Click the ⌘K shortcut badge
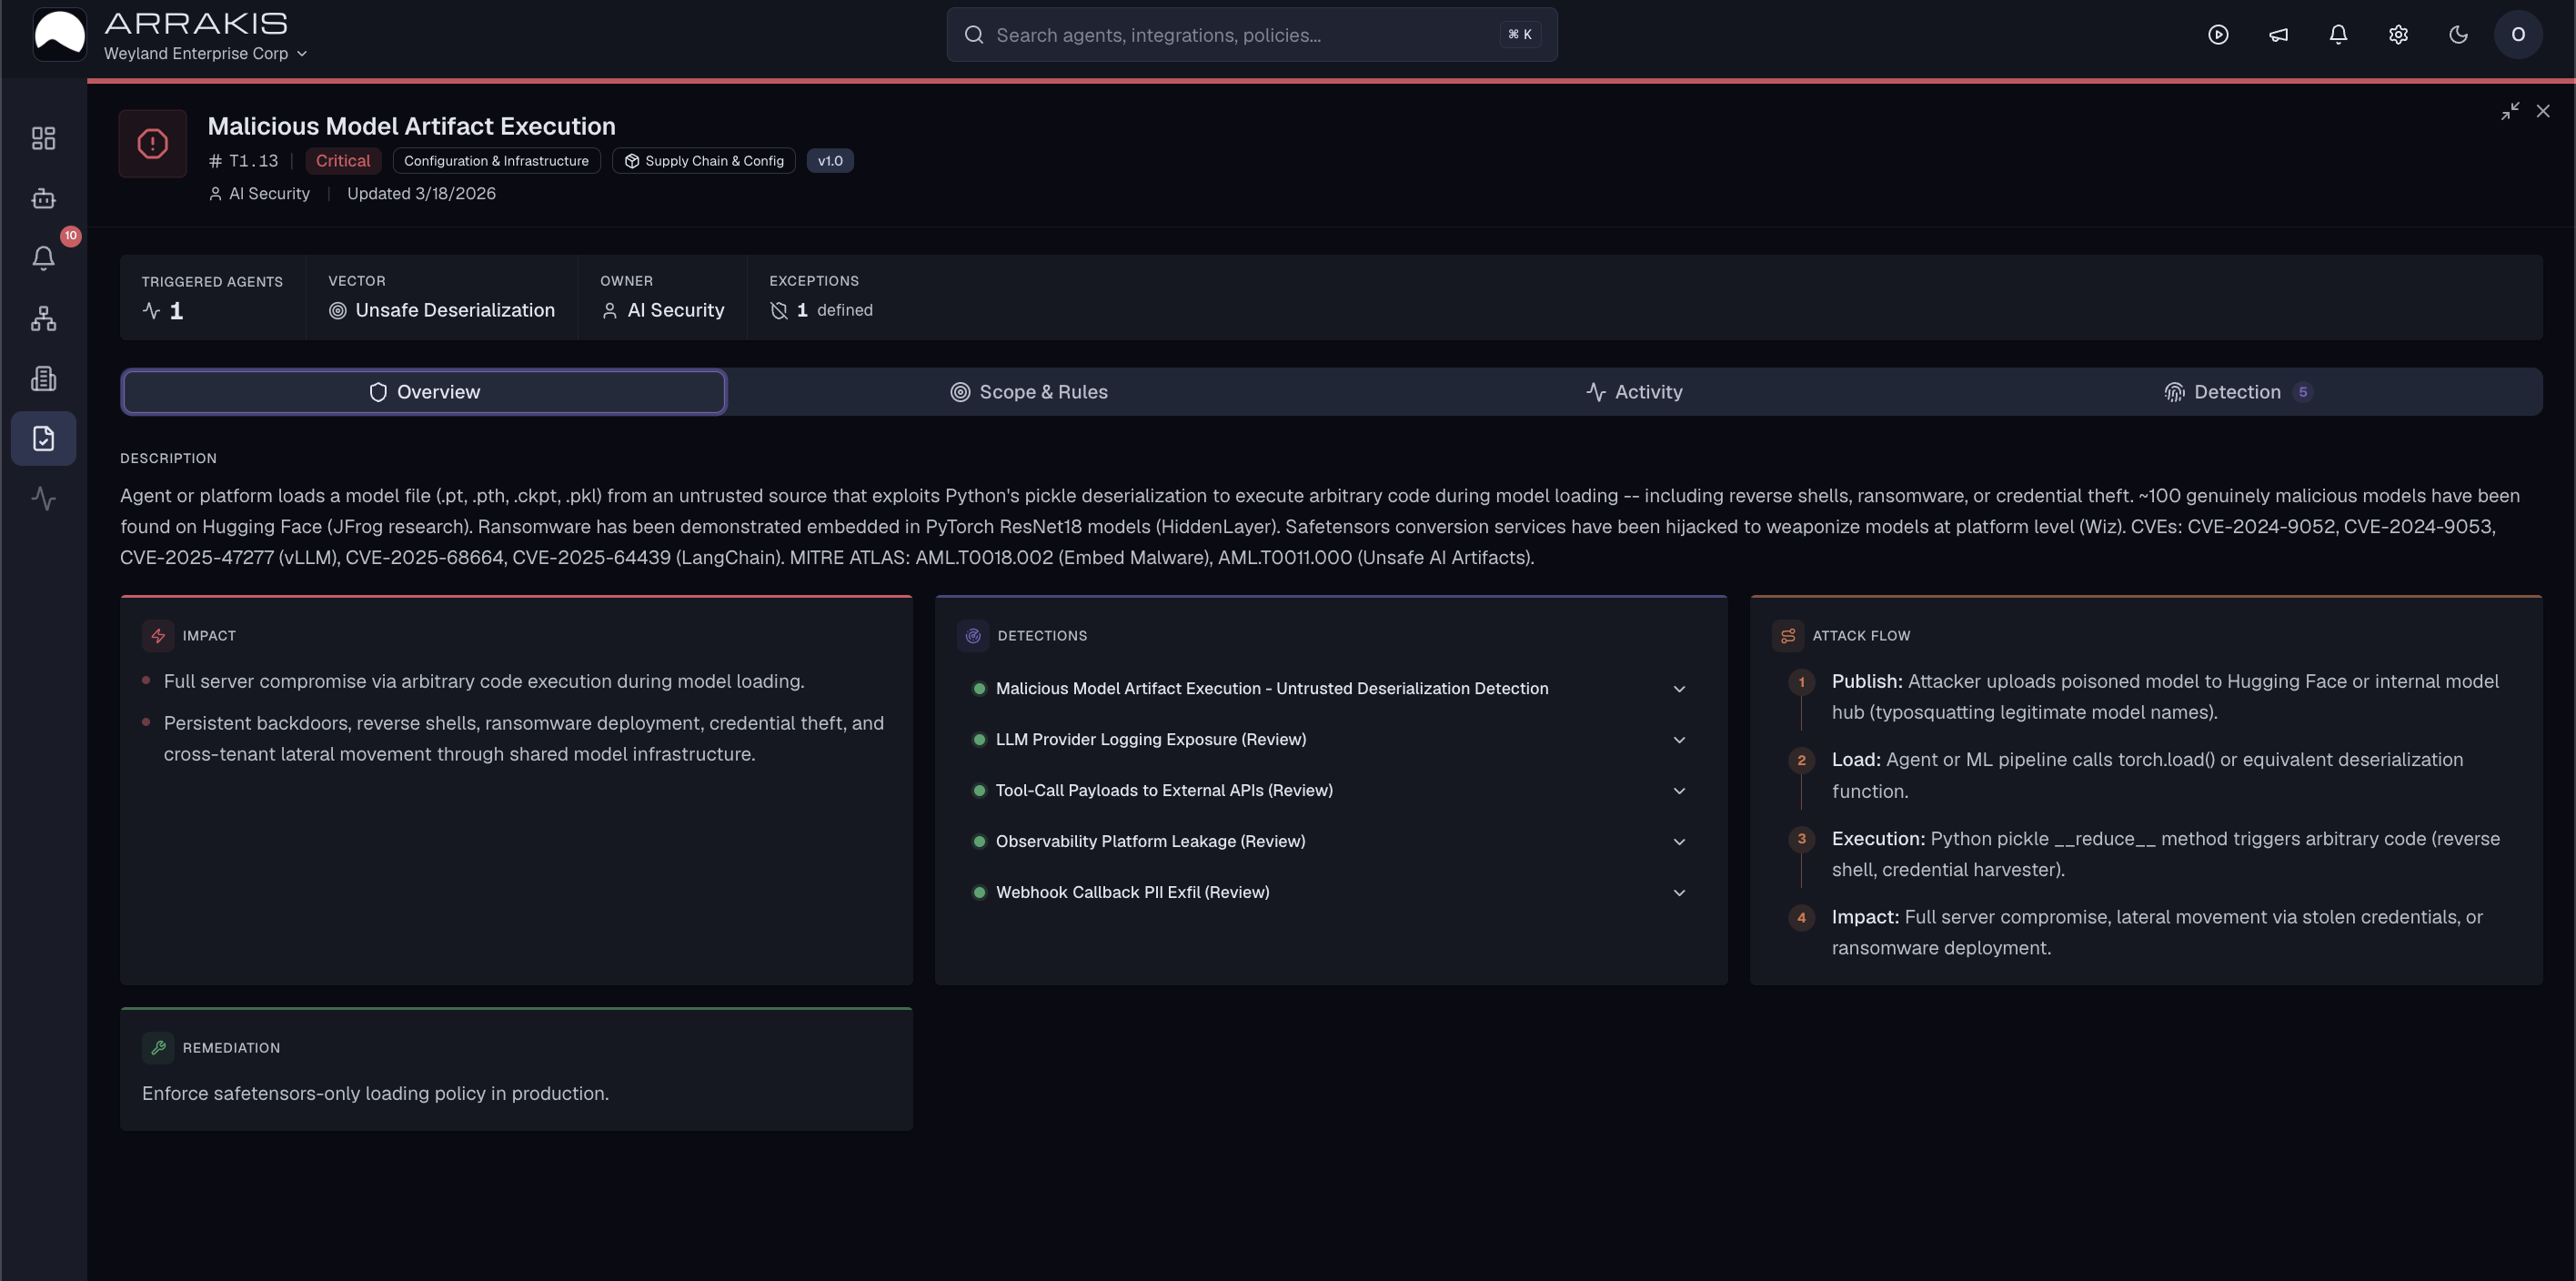The width and height of the screenshot is (2576, 1281). (x=1520, y=35)
